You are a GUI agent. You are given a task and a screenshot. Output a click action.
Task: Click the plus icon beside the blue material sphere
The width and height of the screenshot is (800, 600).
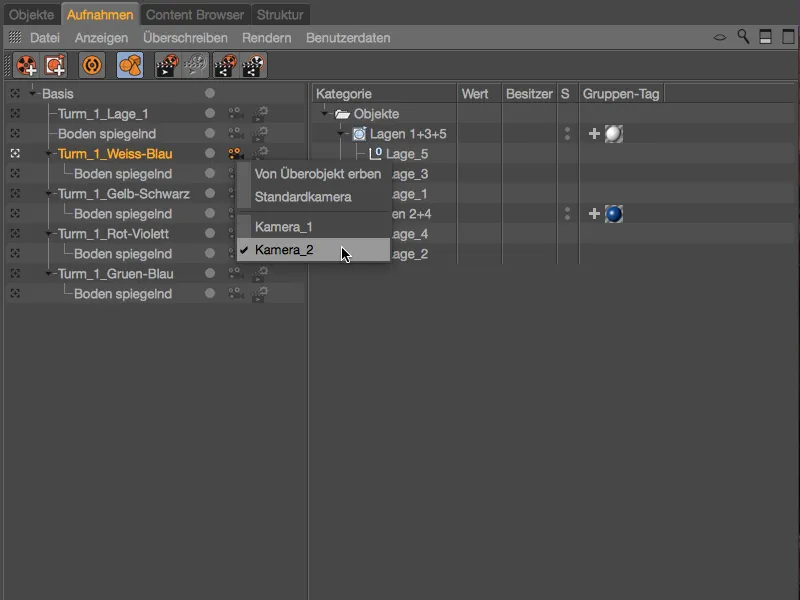click(x=594, y=214)
